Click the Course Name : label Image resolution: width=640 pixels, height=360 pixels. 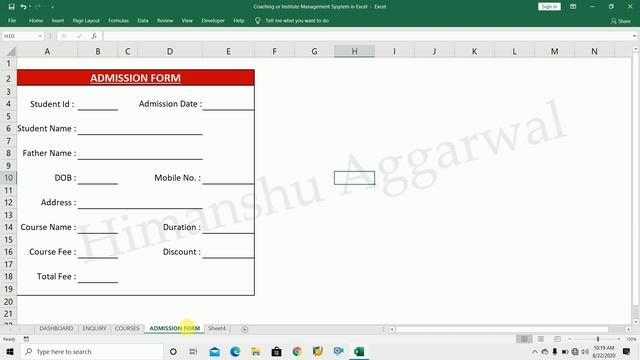coord(48,227)
